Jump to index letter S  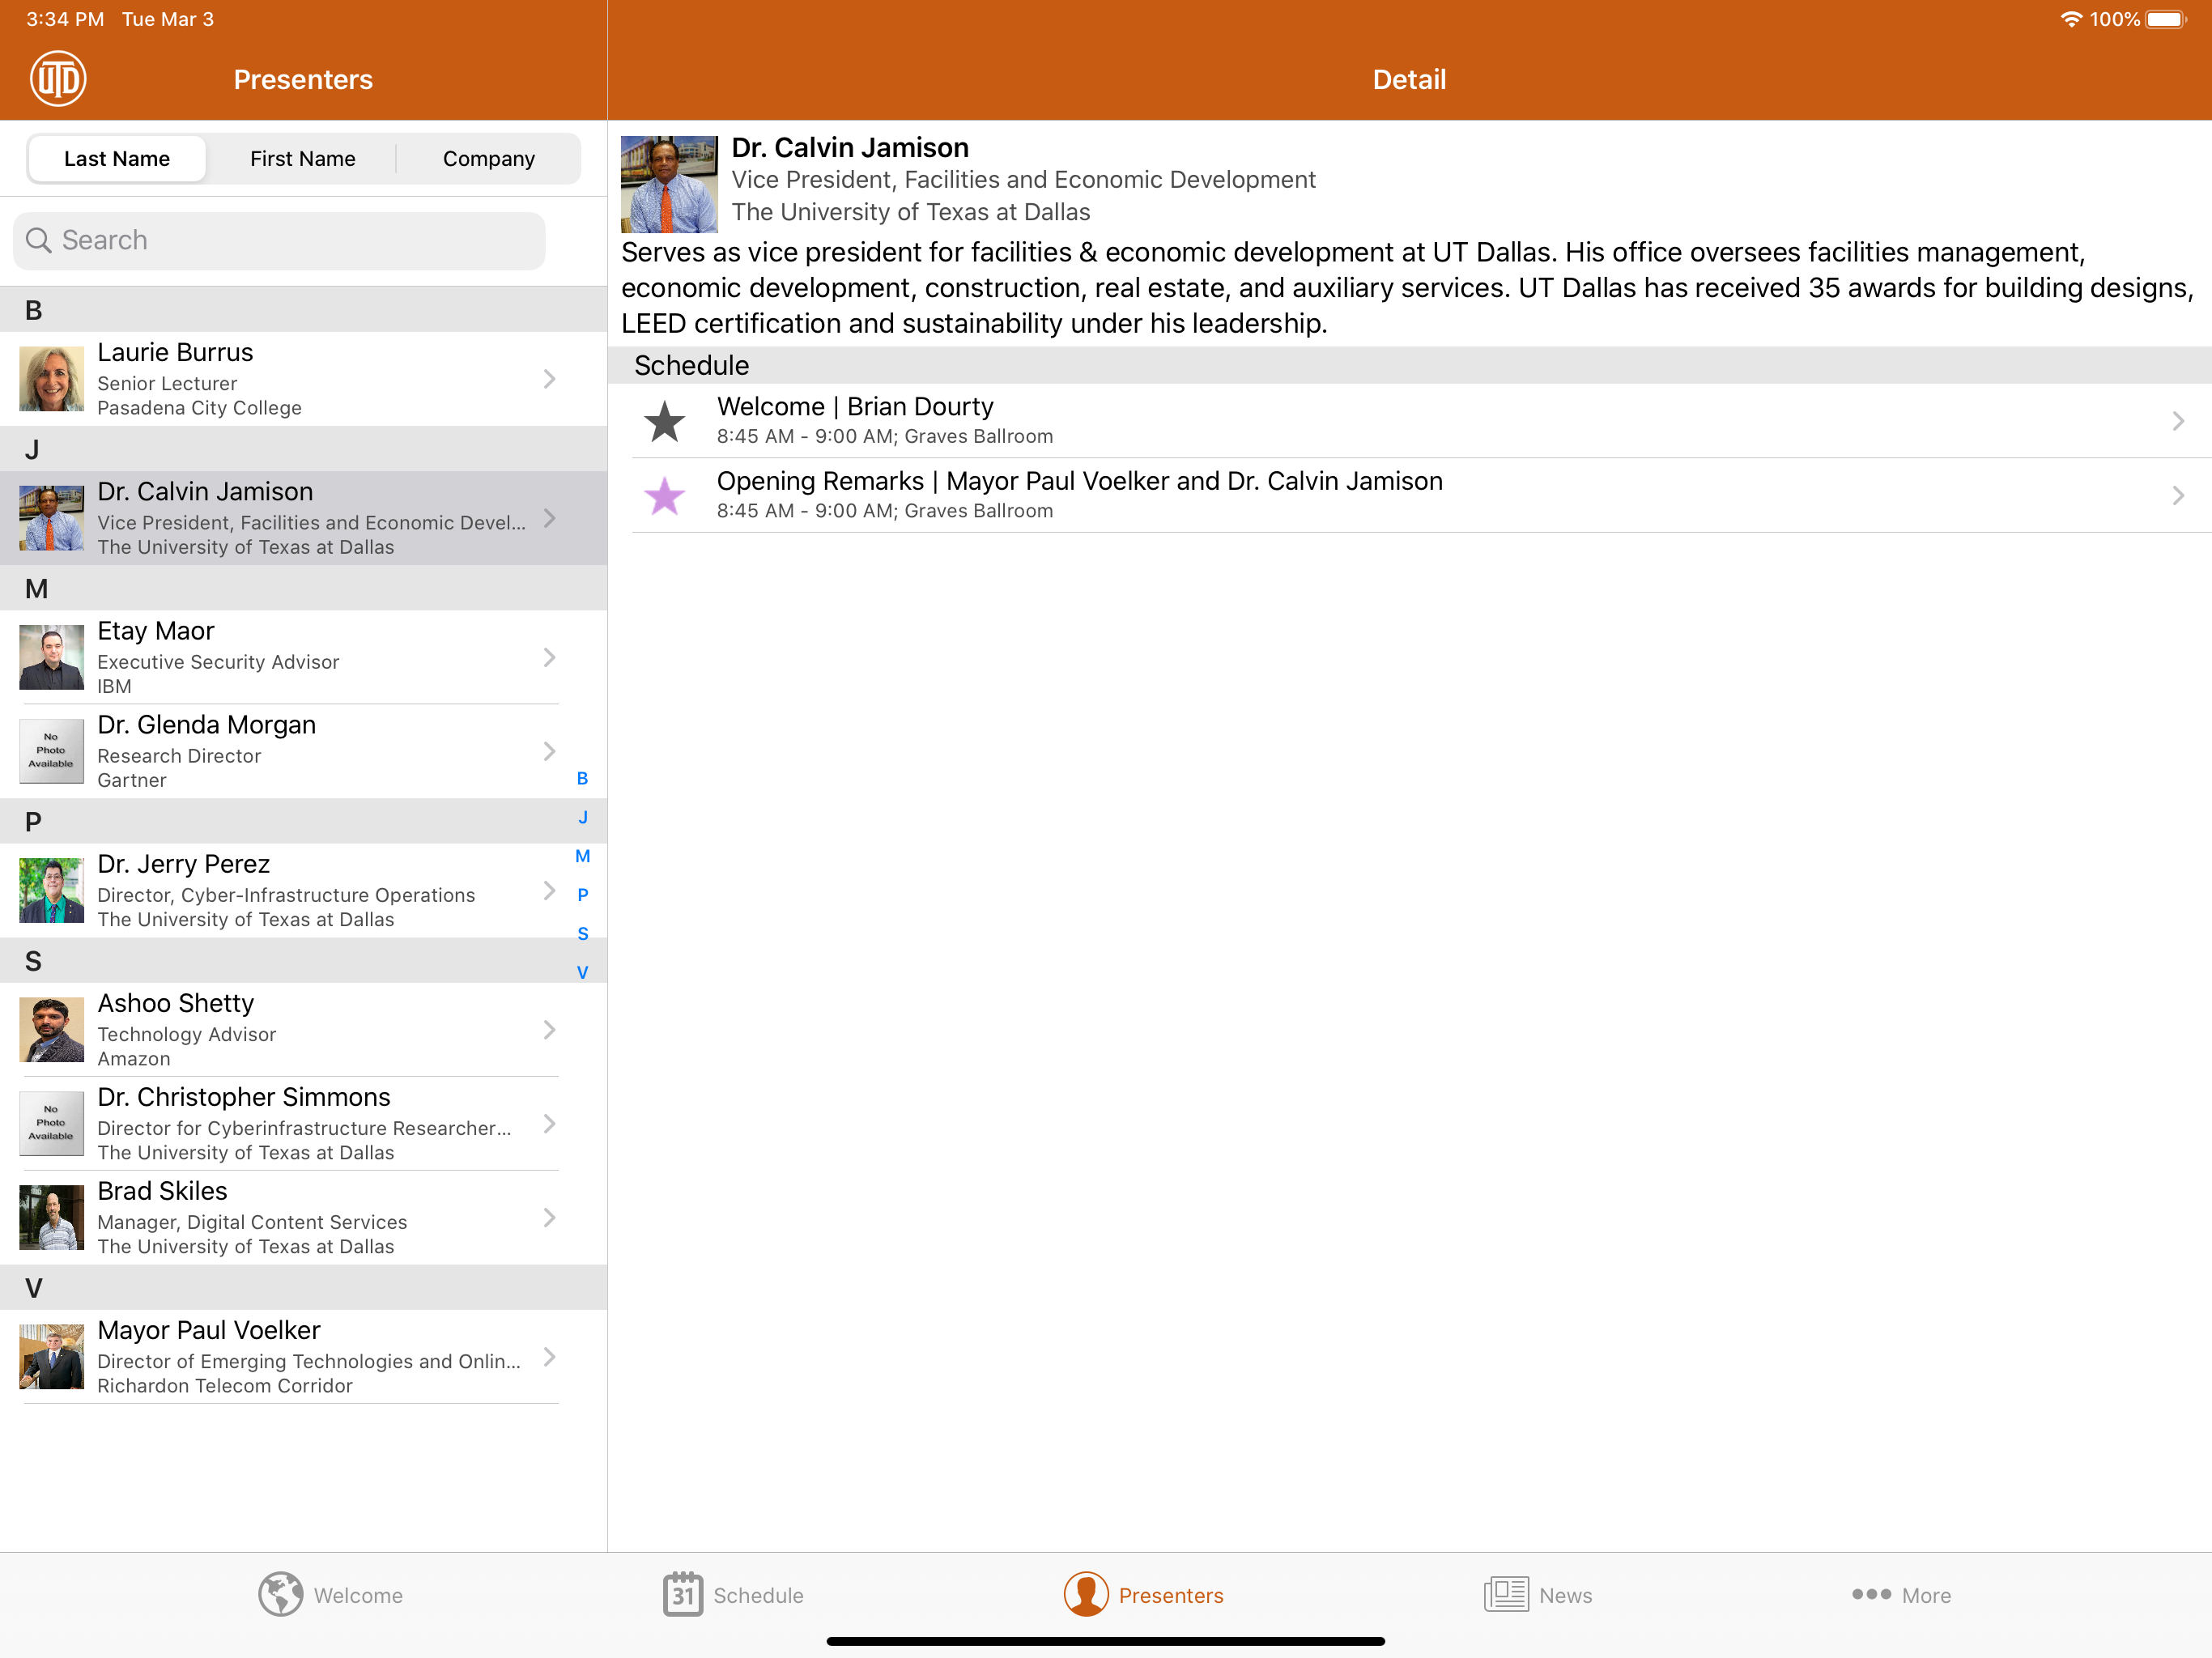tap(582, 934)
